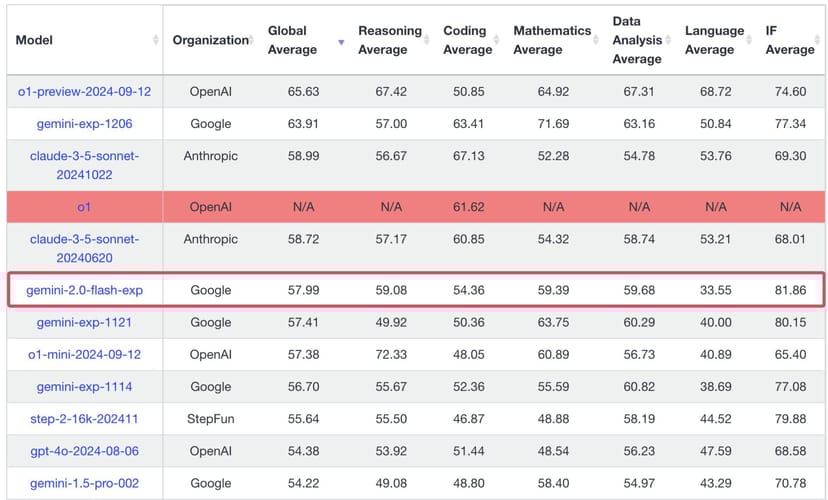Screen dimensions: 828x500
Task: Click the Data Analysis Average sort arrows
Action: point(671,40)
